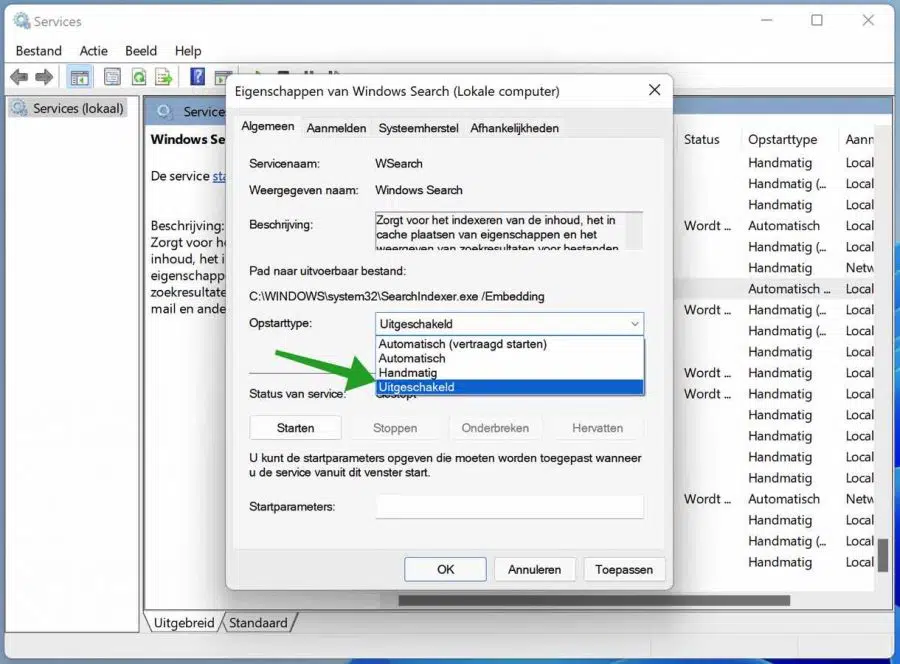Click the OK button
This screenshot has width=900, height=664.
(445, 569)
